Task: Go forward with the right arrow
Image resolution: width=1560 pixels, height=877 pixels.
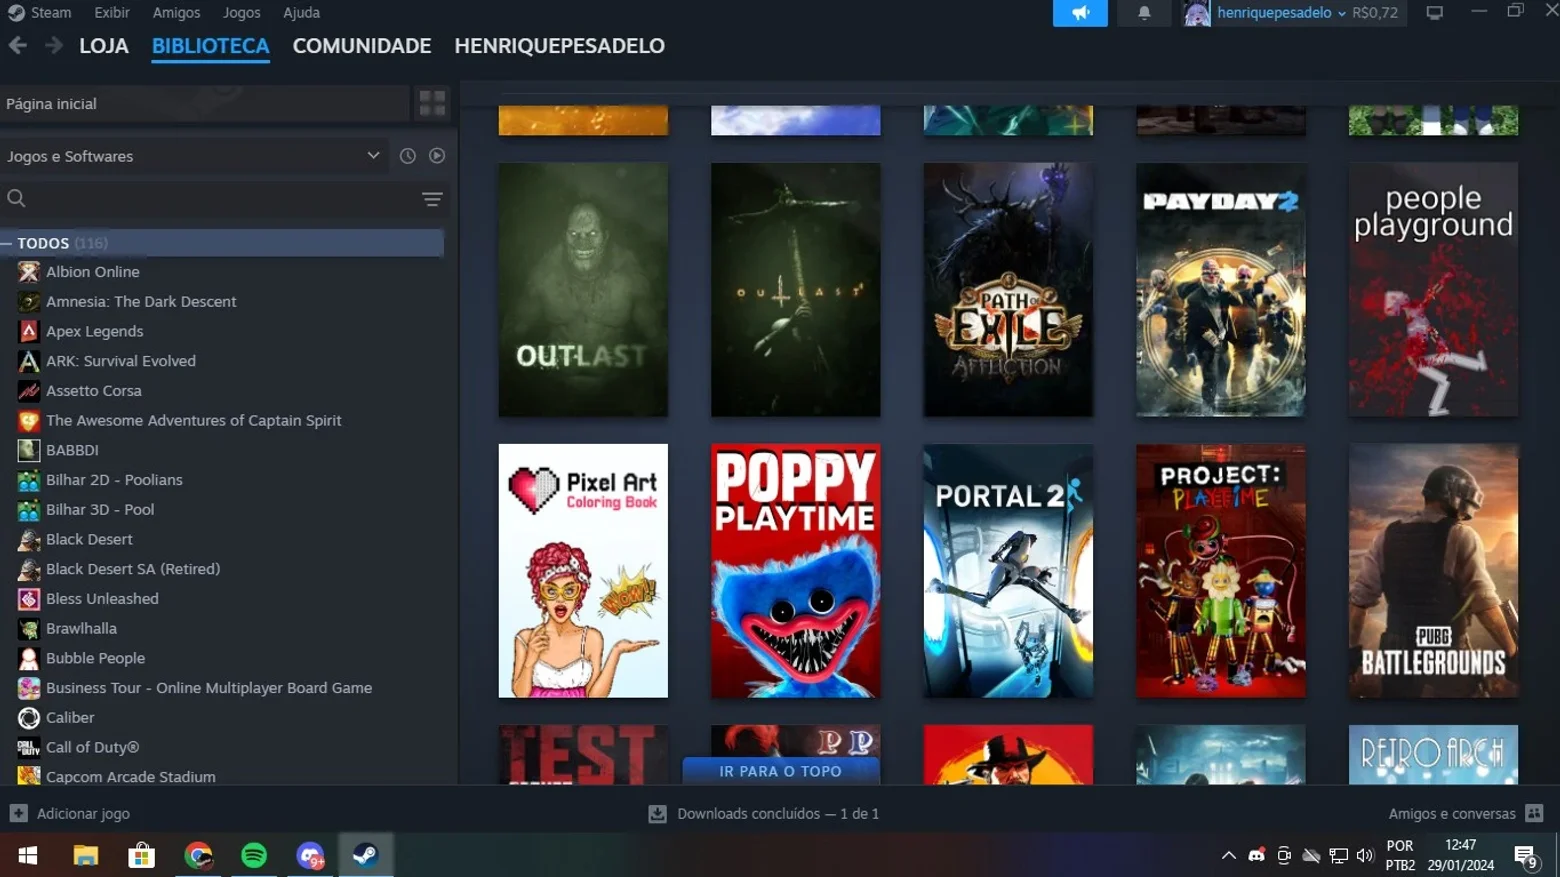Action: click(53, 46)
